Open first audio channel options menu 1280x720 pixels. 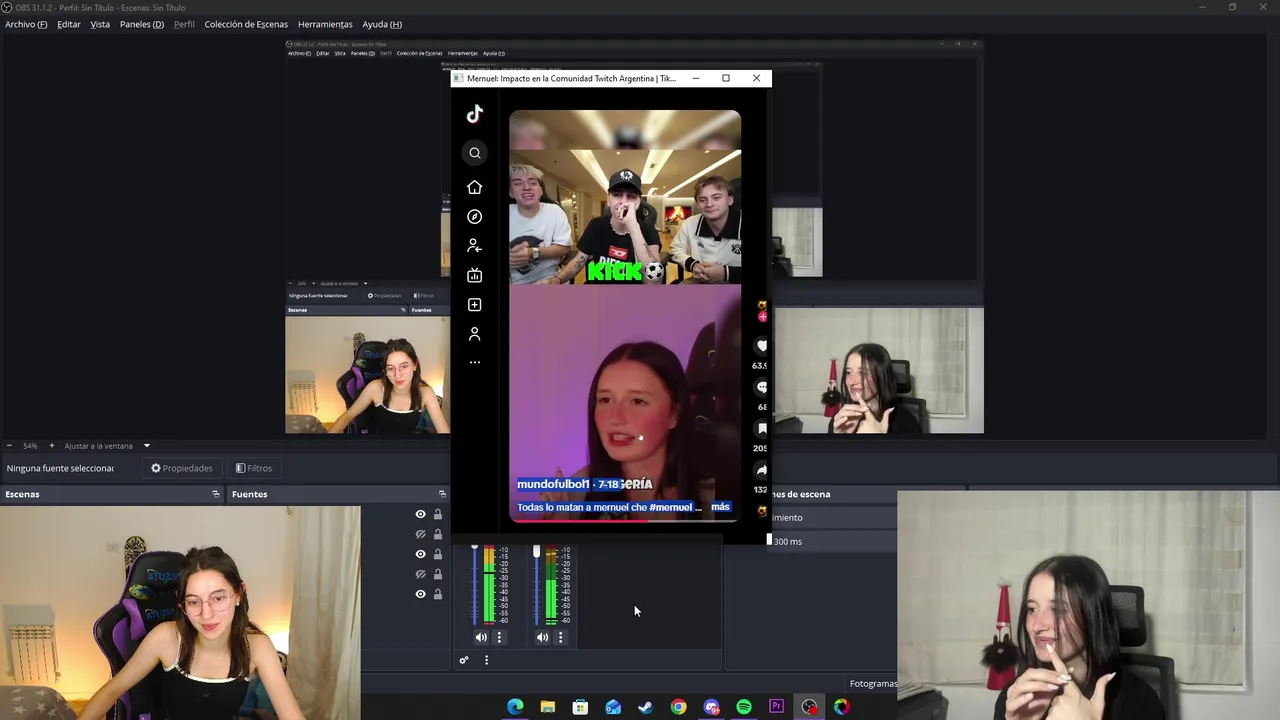pyautogui.click(x=499, y=637)
